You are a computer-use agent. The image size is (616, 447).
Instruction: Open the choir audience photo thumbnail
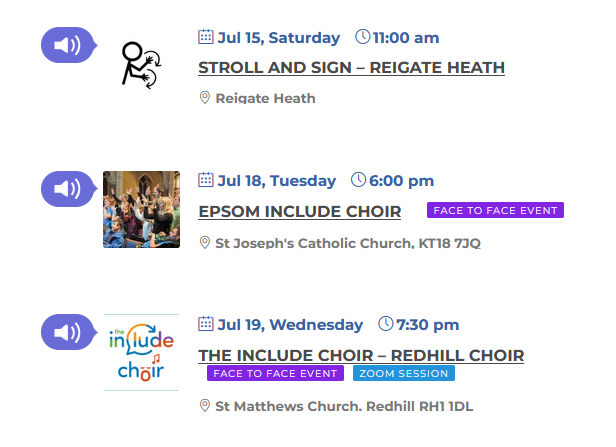click(141, 209)
